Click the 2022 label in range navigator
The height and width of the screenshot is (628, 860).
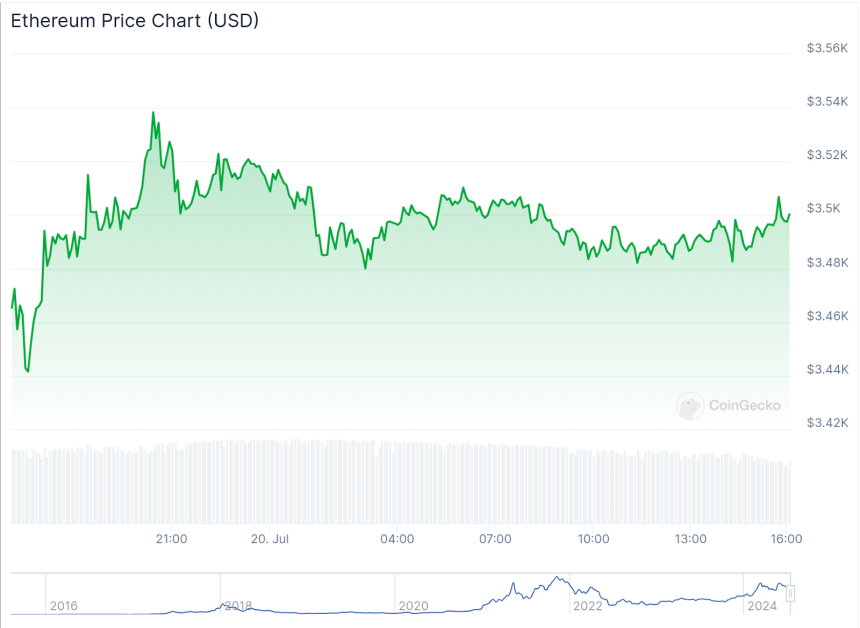click(x=587, y=606)
